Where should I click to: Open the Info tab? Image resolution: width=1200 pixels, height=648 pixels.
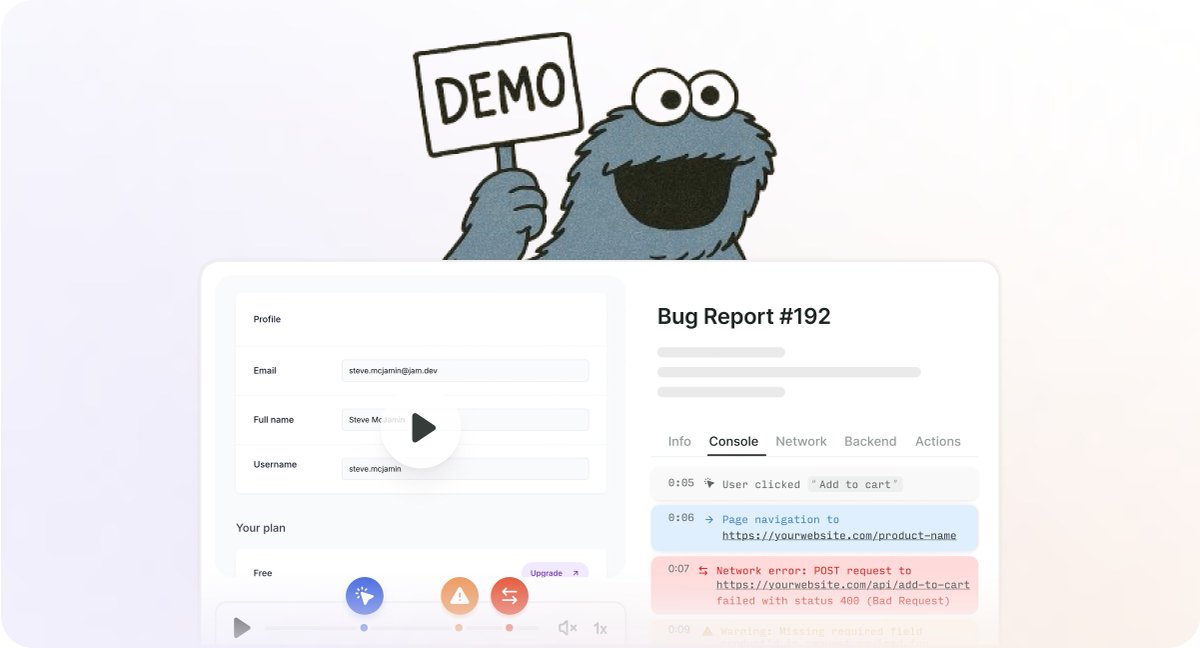pos(679,441)
